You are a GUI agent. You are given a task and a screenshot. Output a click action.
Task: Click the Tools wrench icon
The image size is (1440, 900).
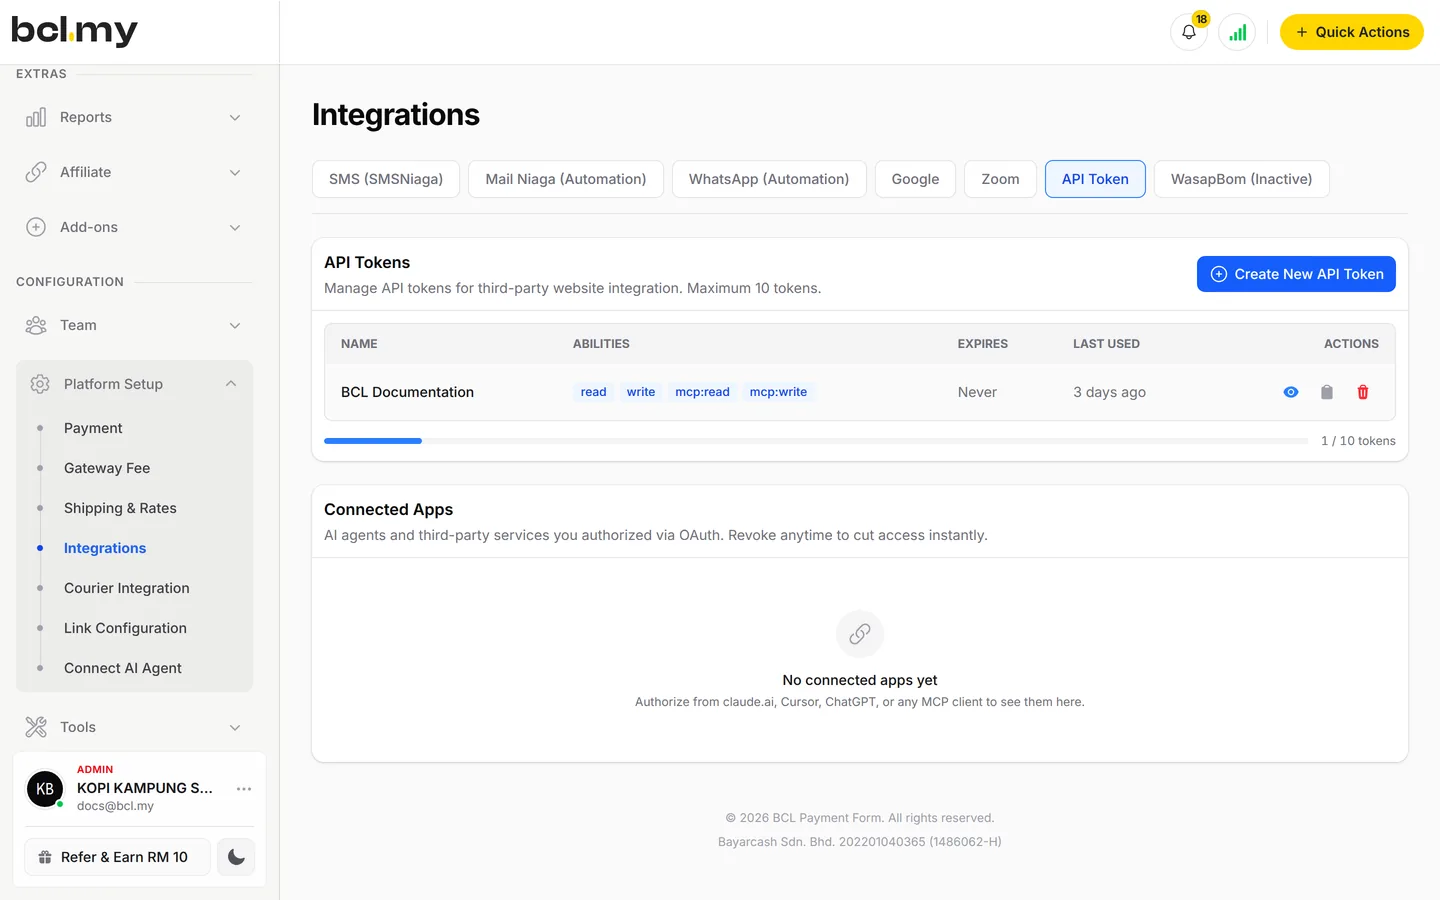(36, 727)
